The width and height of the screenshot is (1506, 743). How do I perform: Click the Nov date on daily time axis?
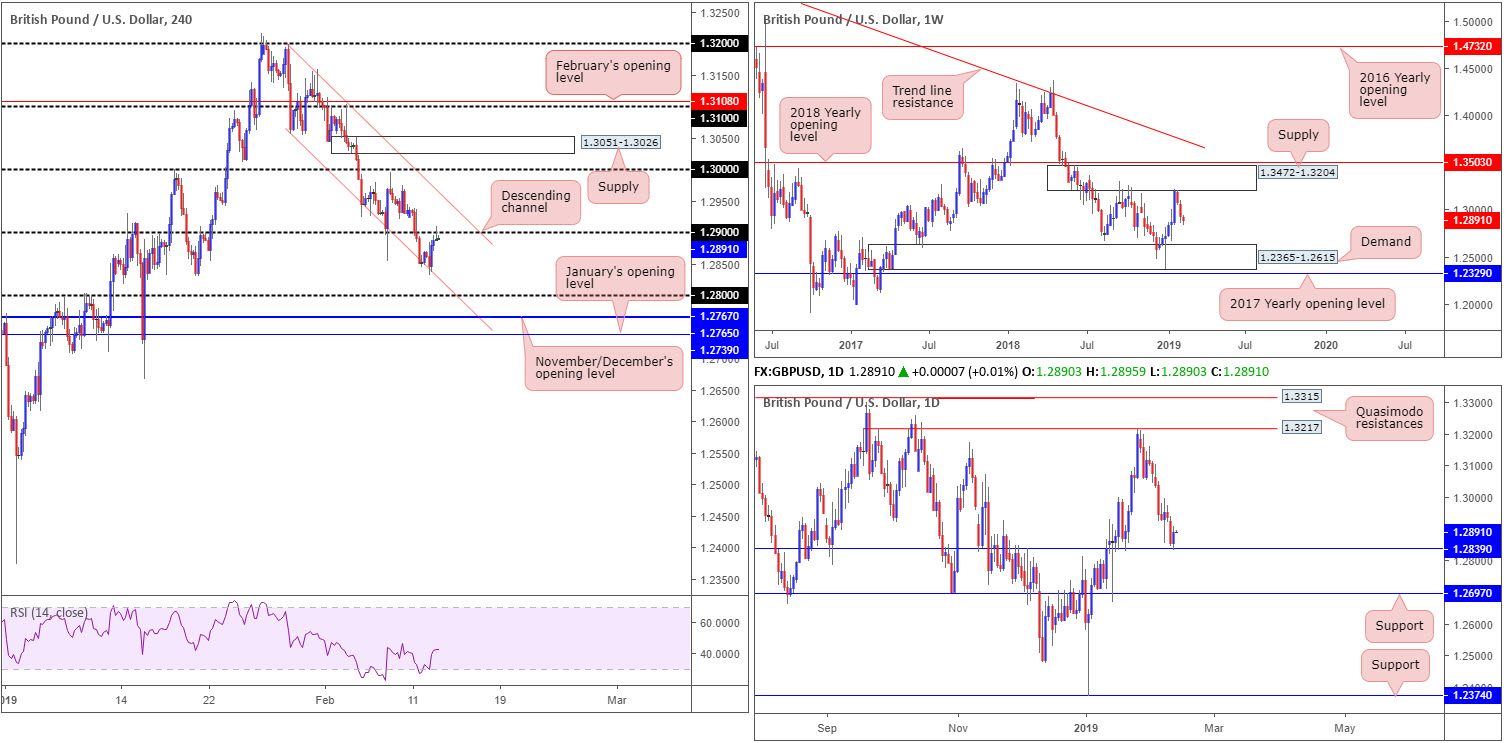pyautogui.click(x=957, y=728)
